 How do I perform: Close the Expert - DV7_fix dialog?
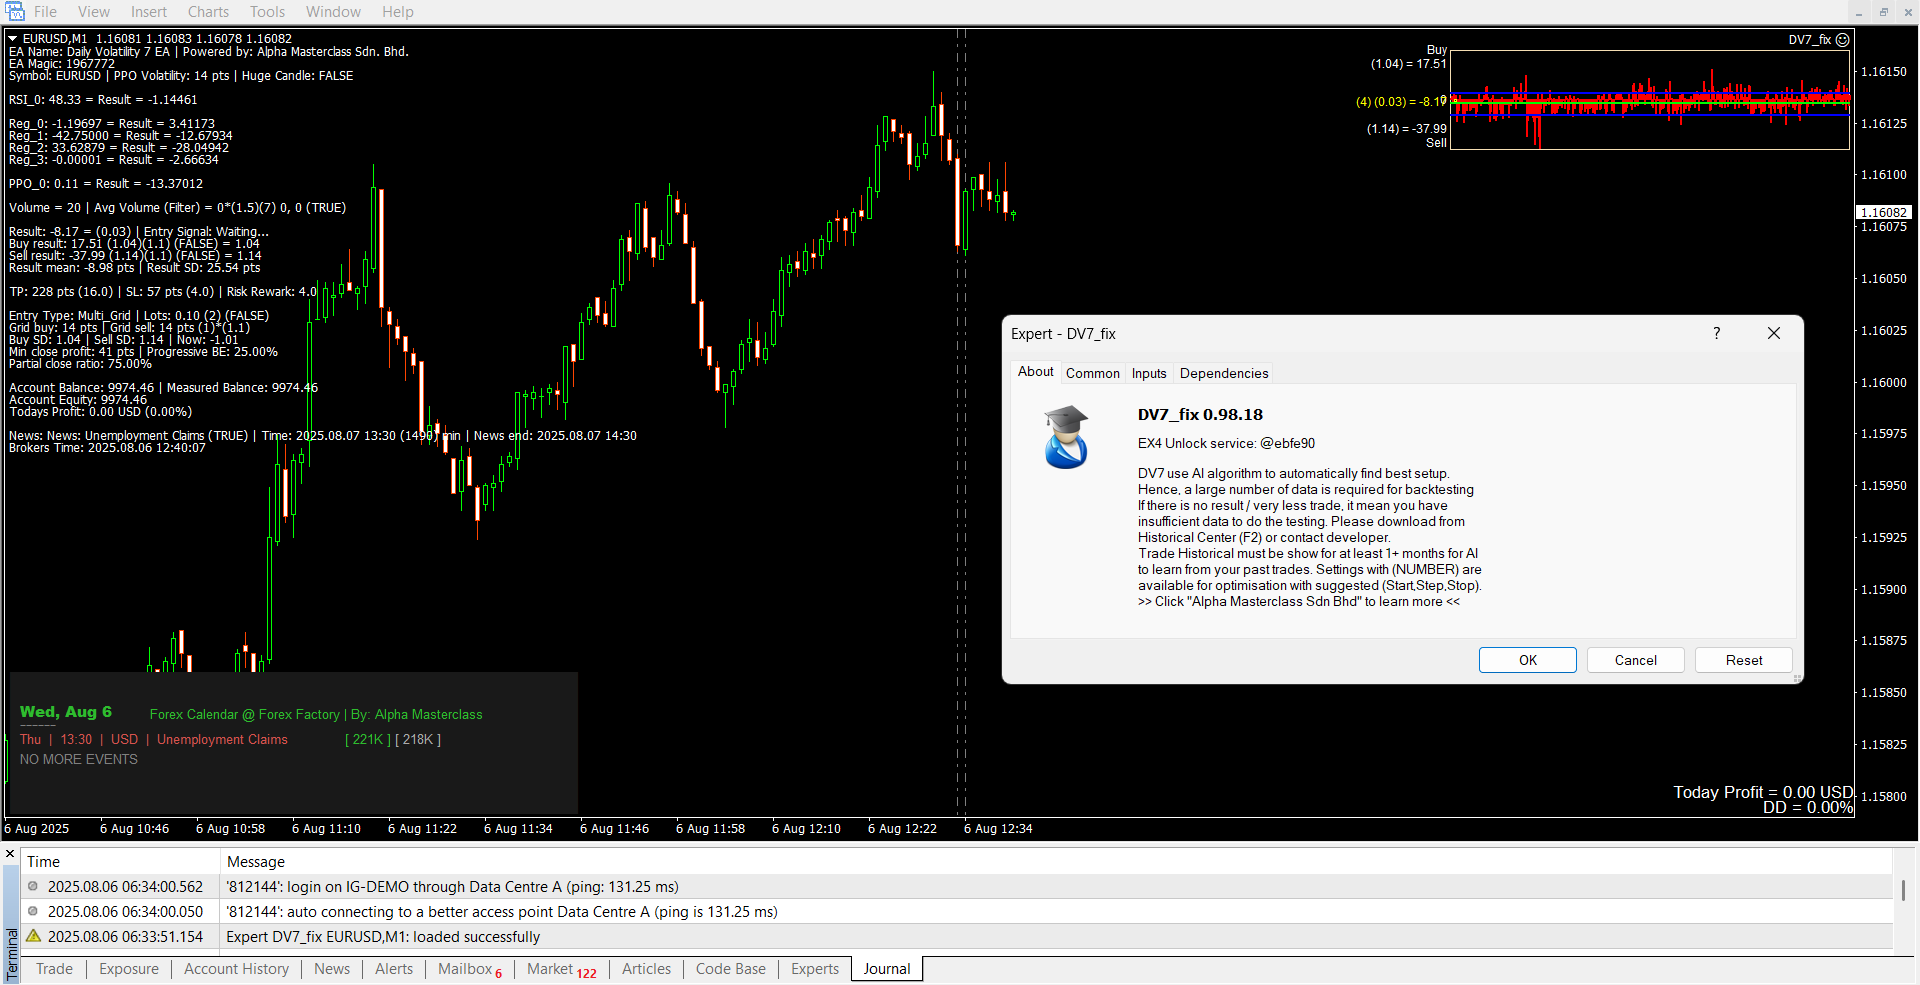(x=1774, y=333)
